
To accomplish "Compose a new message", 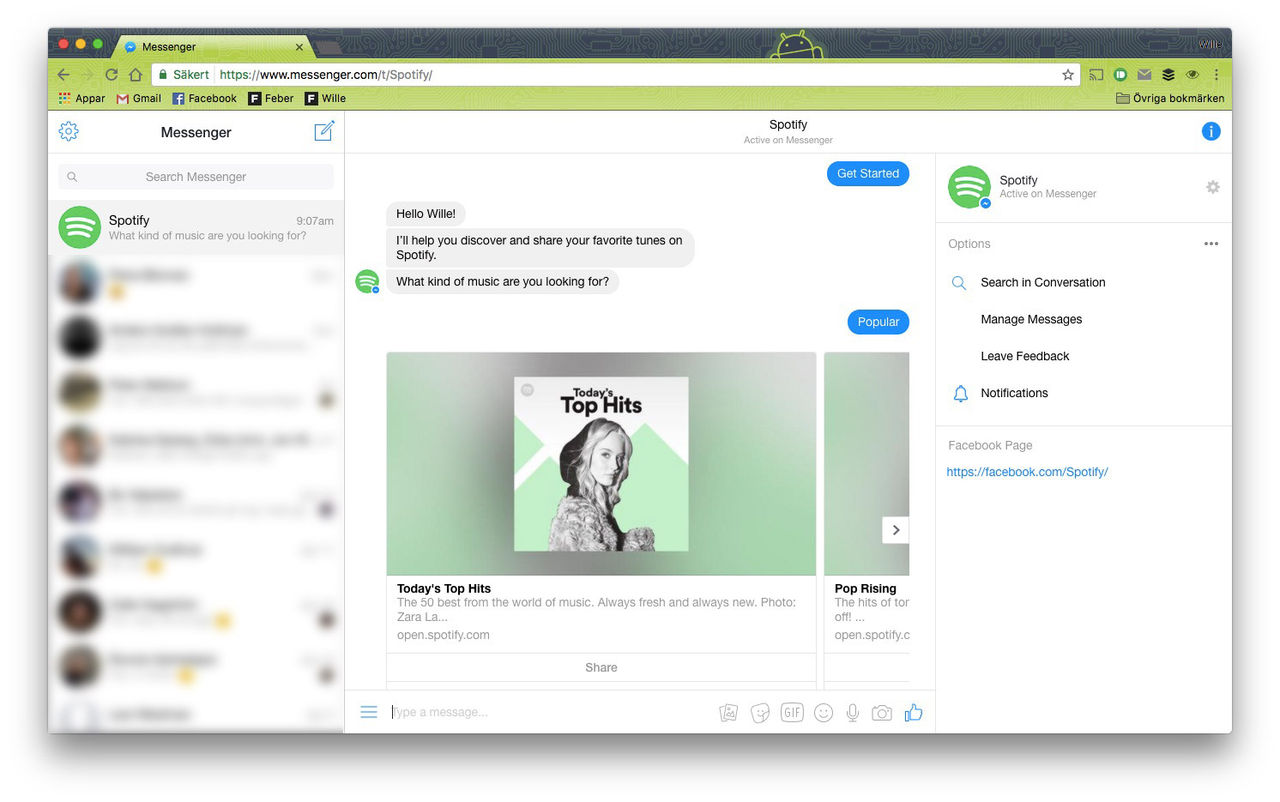I will (324, 131).
